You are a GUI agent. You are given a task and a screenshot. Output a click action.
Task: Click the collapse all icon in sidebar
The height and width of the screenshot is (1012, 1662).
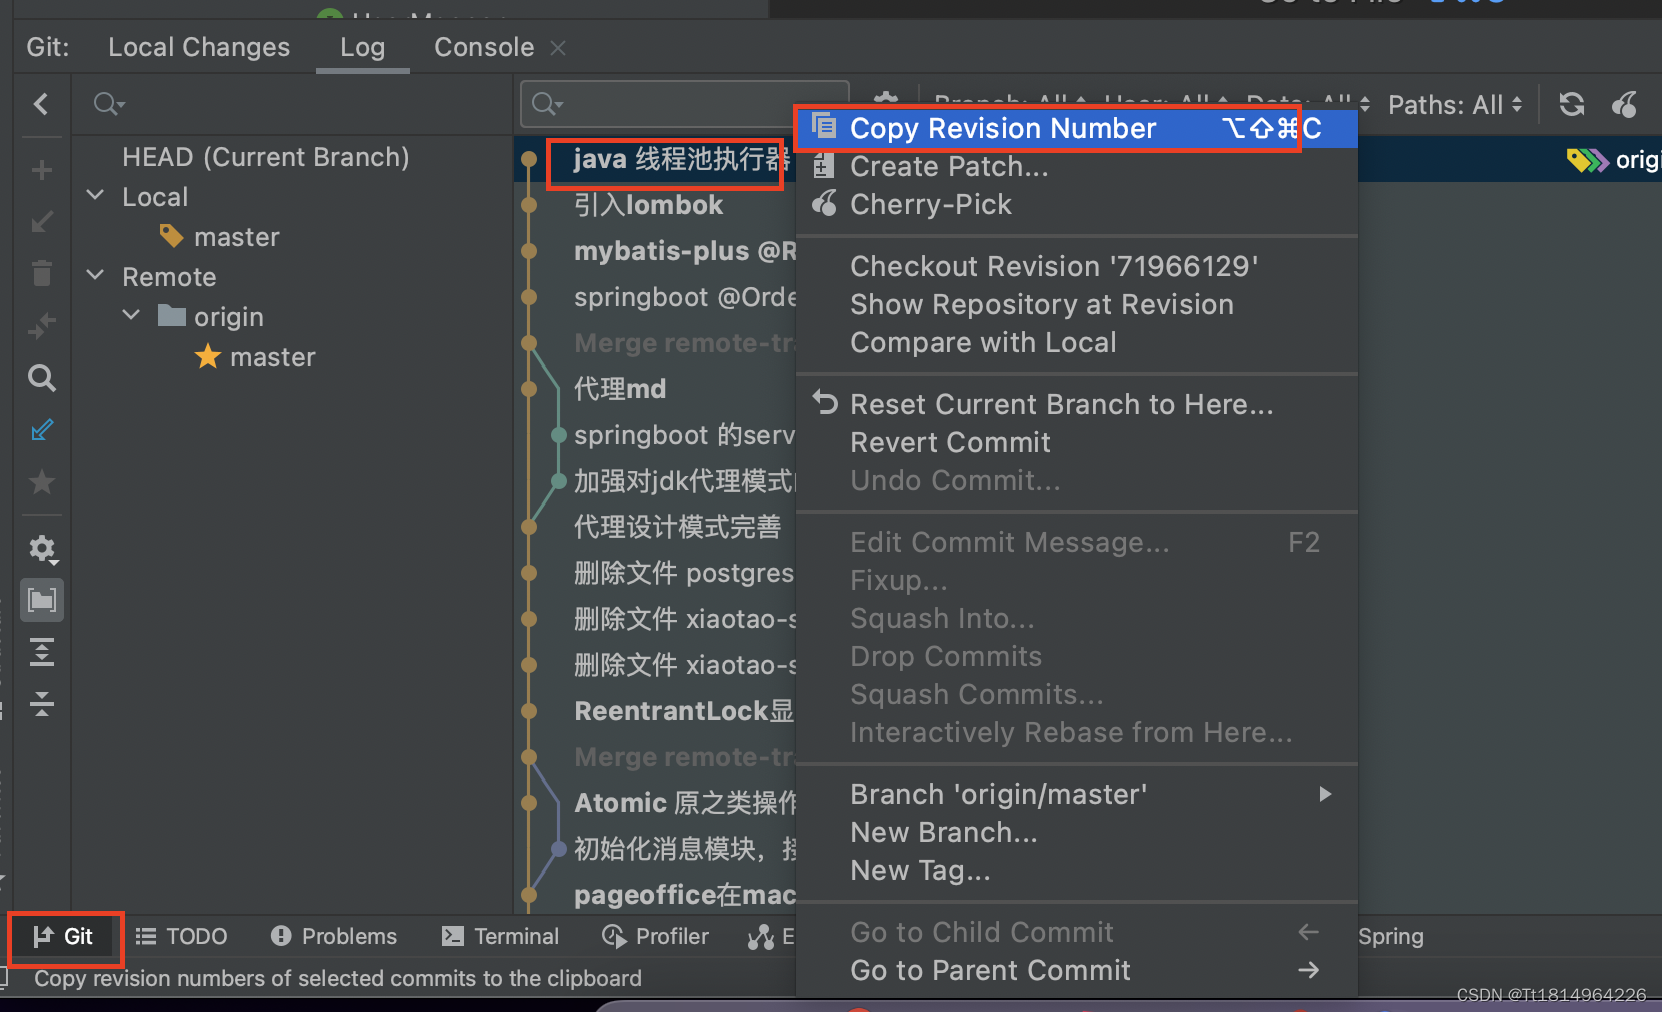42,704
